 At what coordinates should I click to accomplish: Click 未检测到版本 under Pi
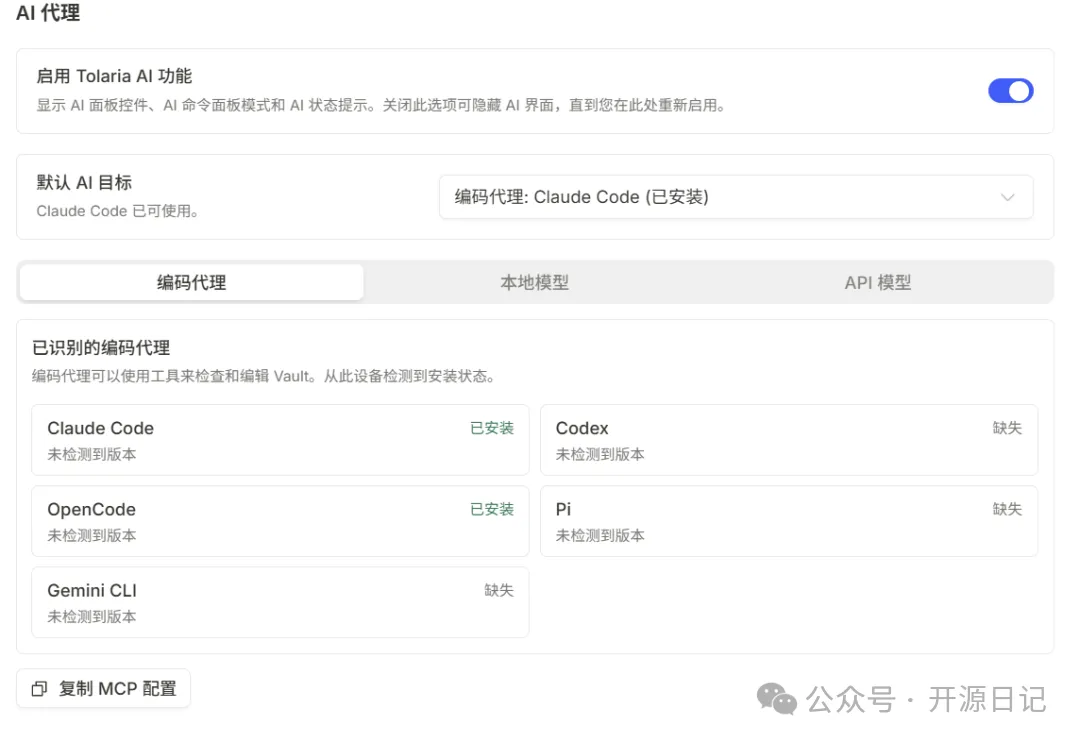[600, 535]
